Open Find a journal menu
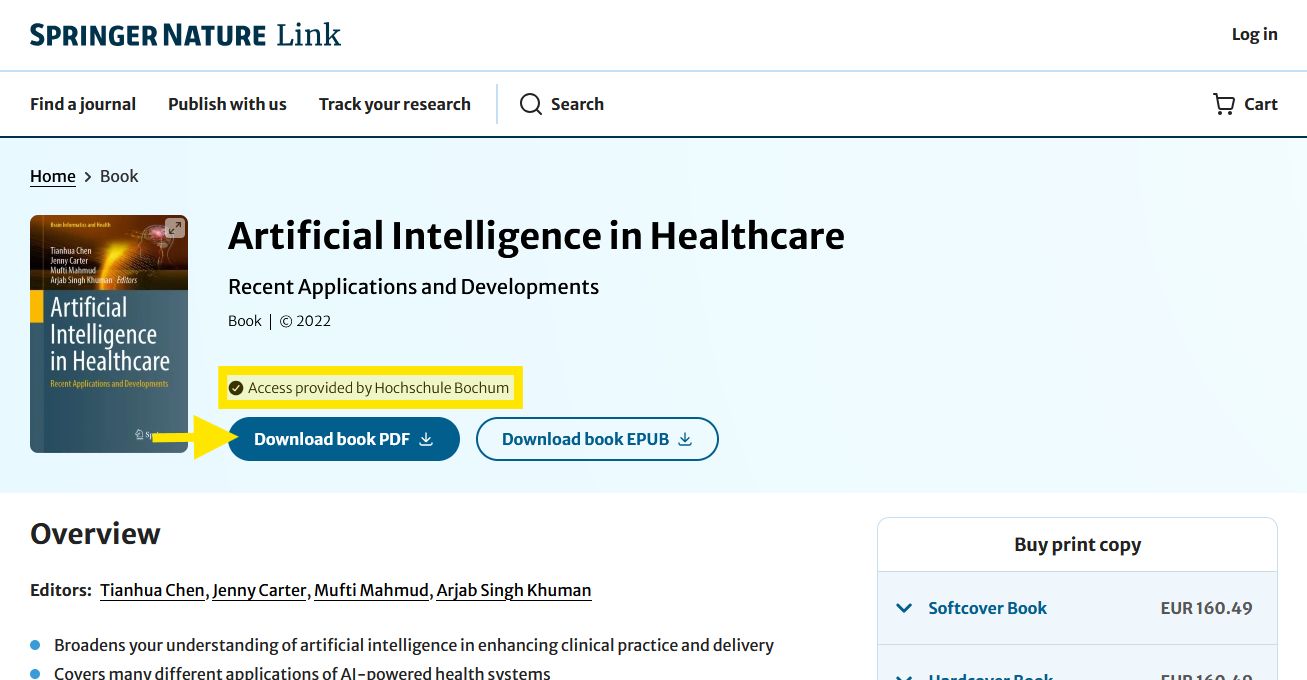The image size is (1307, 680). tap(83, 104)
